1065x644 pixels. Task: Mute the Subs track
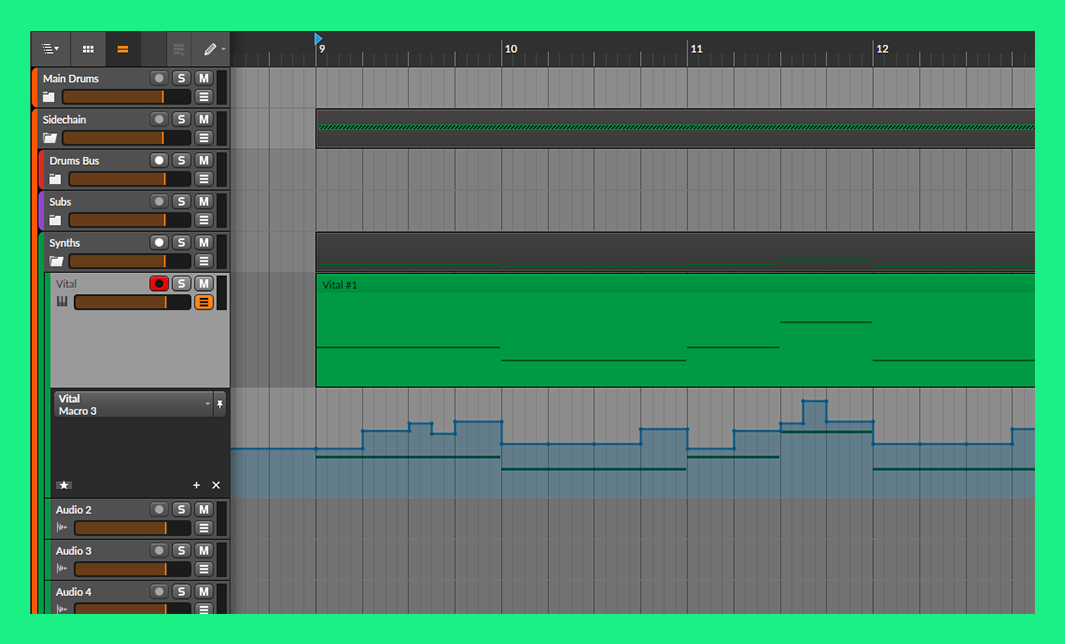[204, 201]
